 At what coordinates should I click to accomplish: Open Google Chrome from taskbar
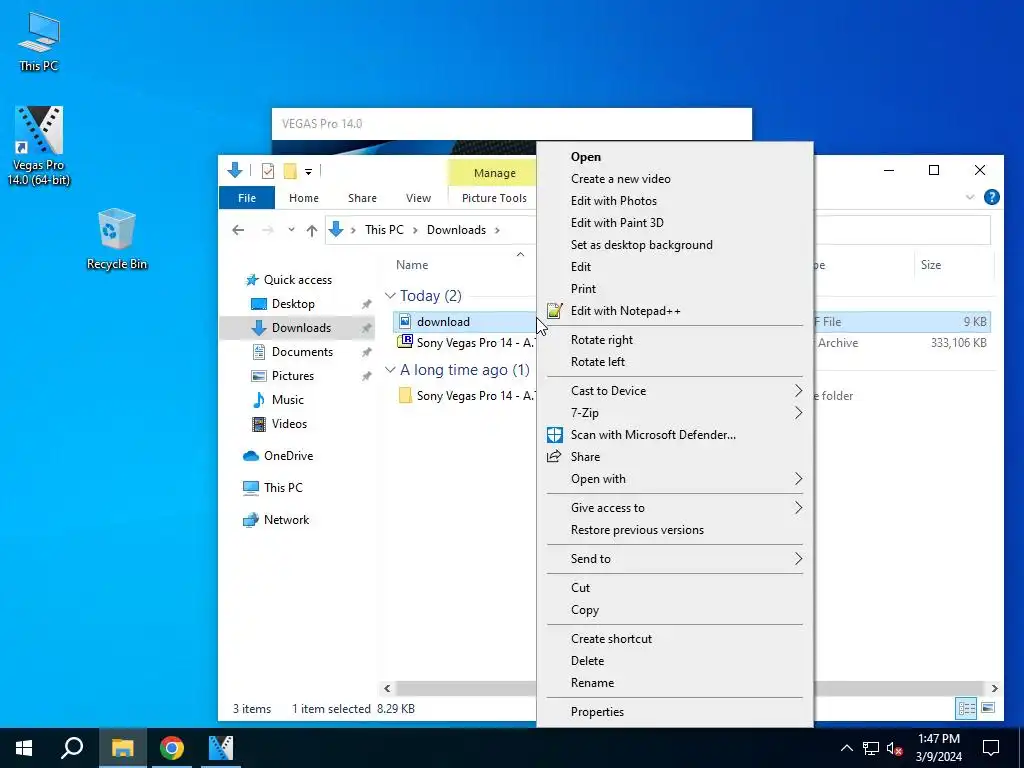[172, 748]
